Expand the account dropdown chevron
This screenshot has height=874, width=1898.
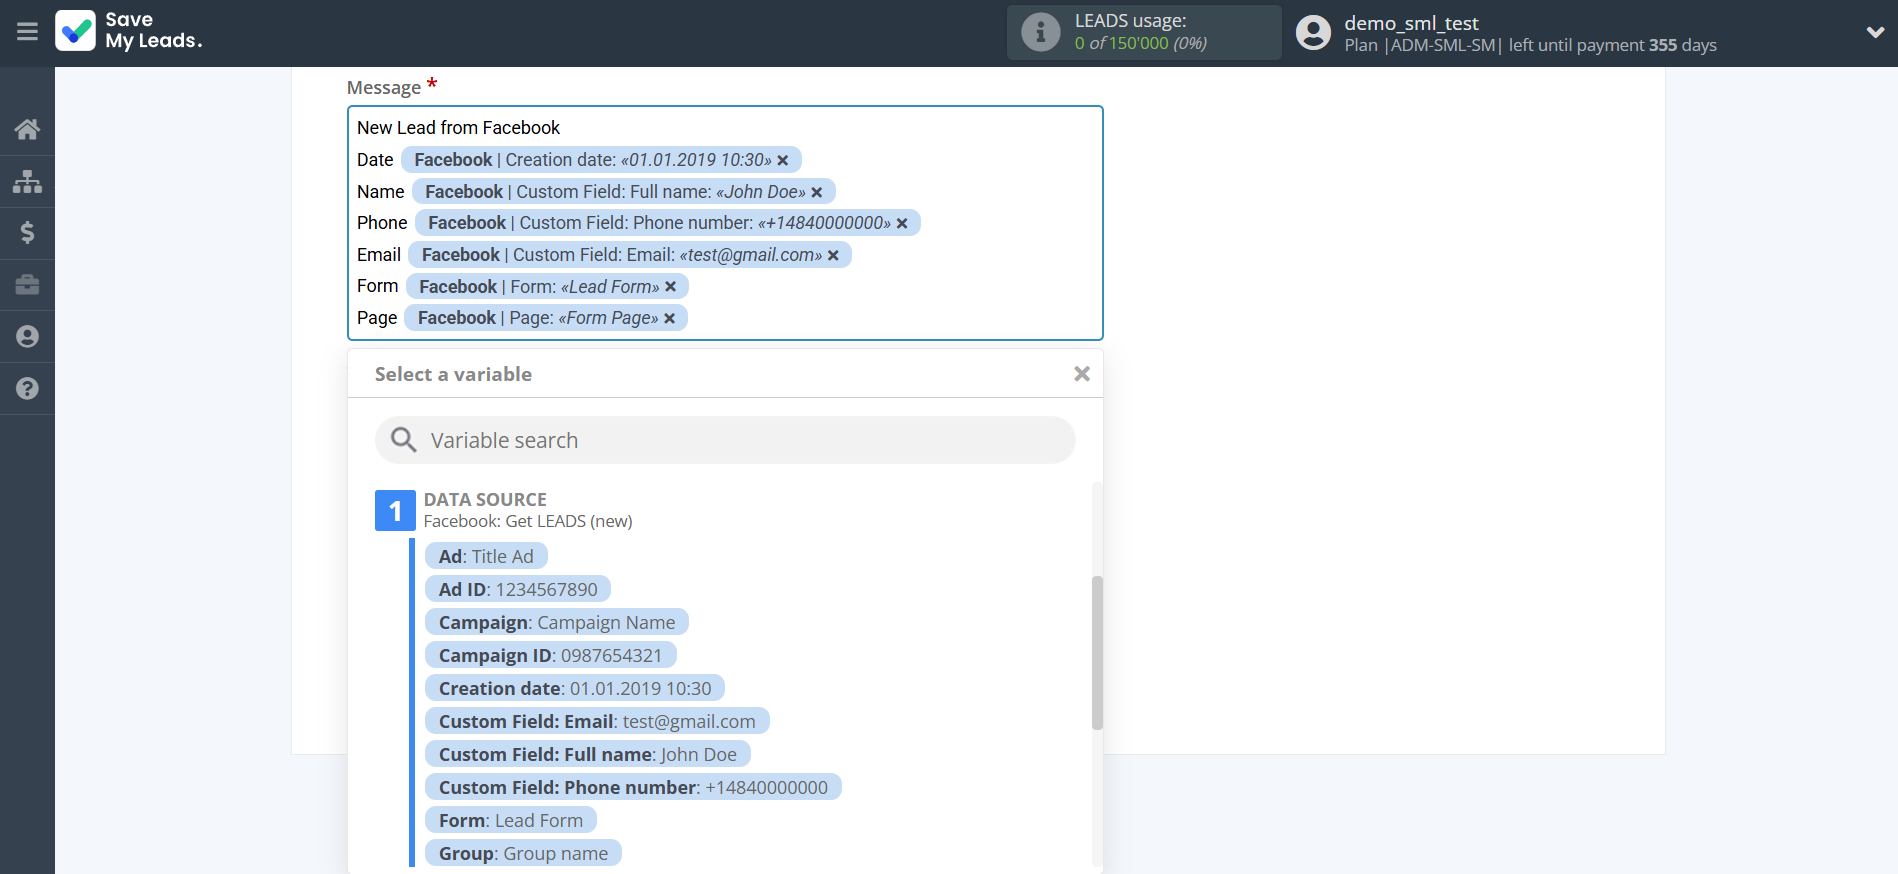1875,32
